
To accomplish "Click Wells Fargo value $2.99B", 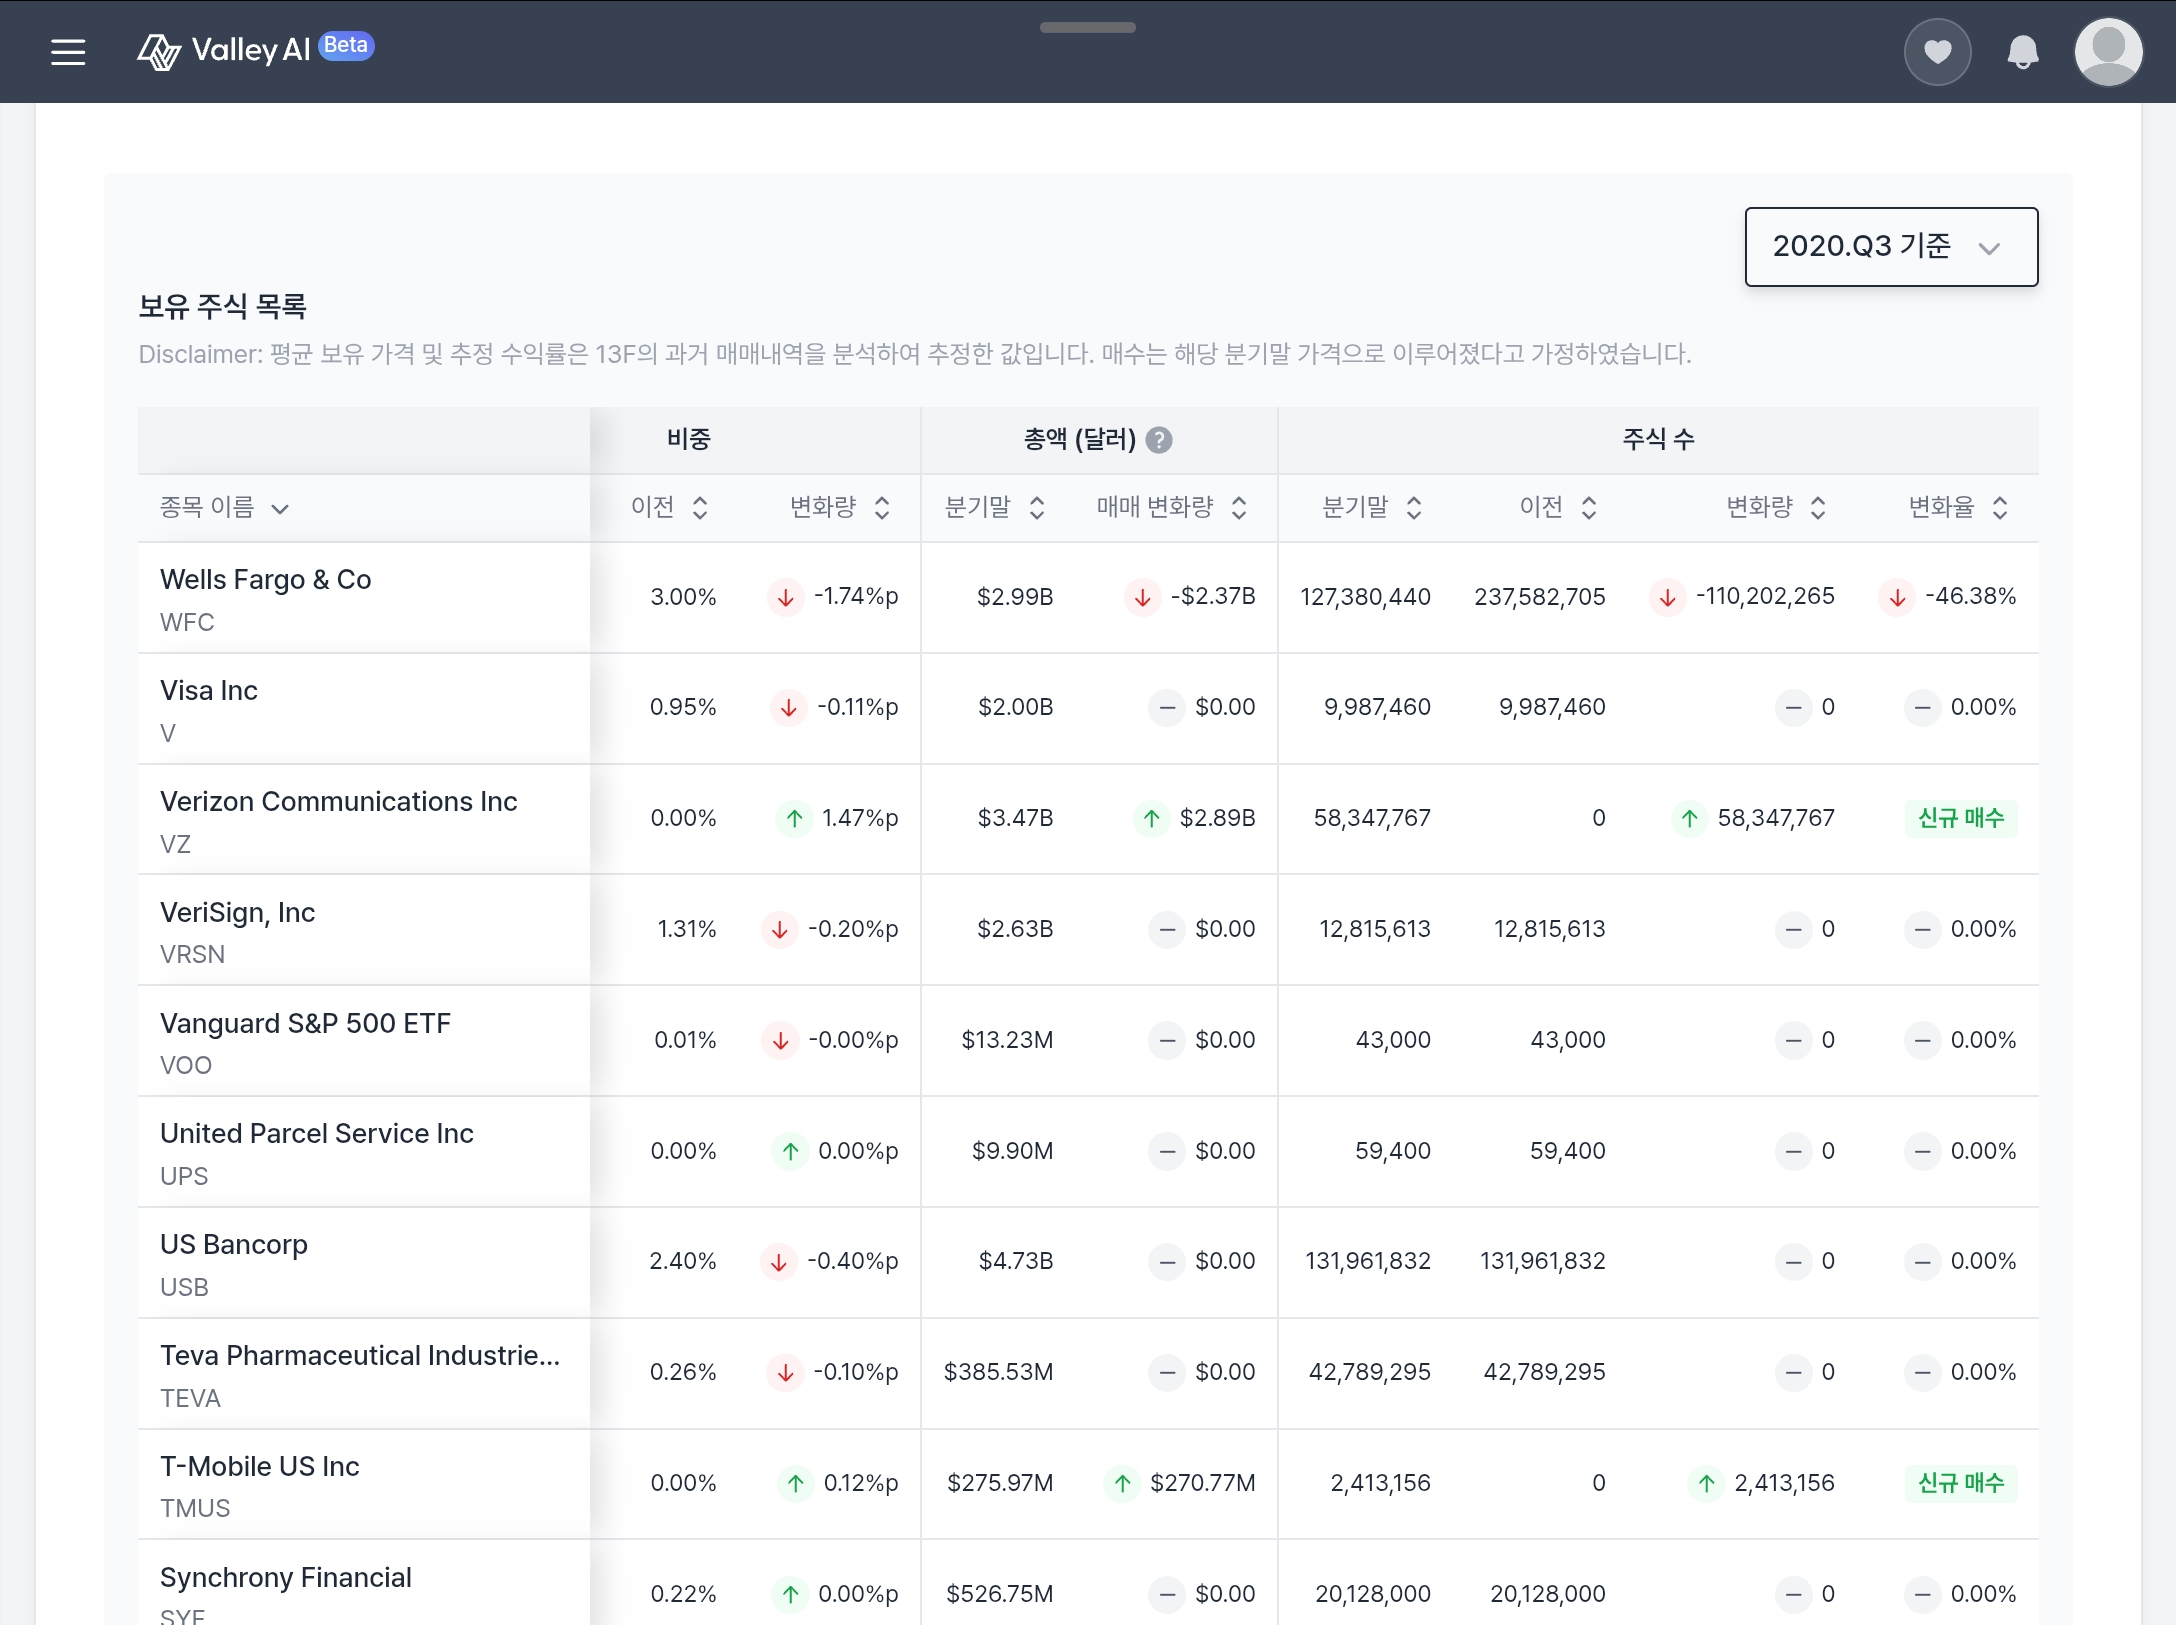I will coord(1015,597).
